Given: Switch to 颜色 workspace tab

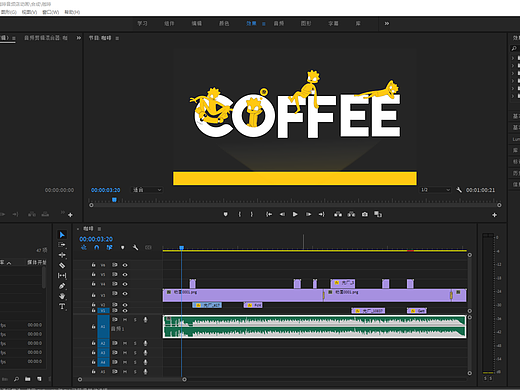Looking at the screenshot, I should click(x=224, y=23).
